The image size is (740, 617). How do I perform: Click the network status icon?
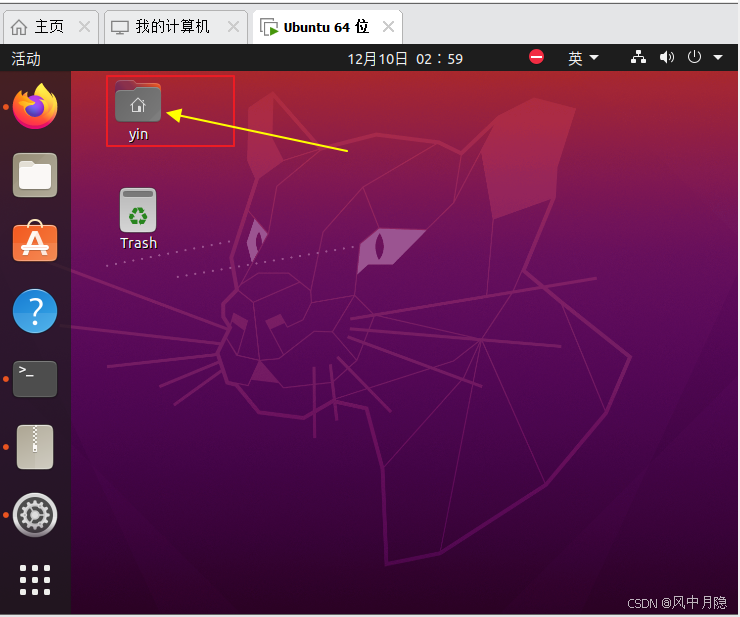click(639, 58)
